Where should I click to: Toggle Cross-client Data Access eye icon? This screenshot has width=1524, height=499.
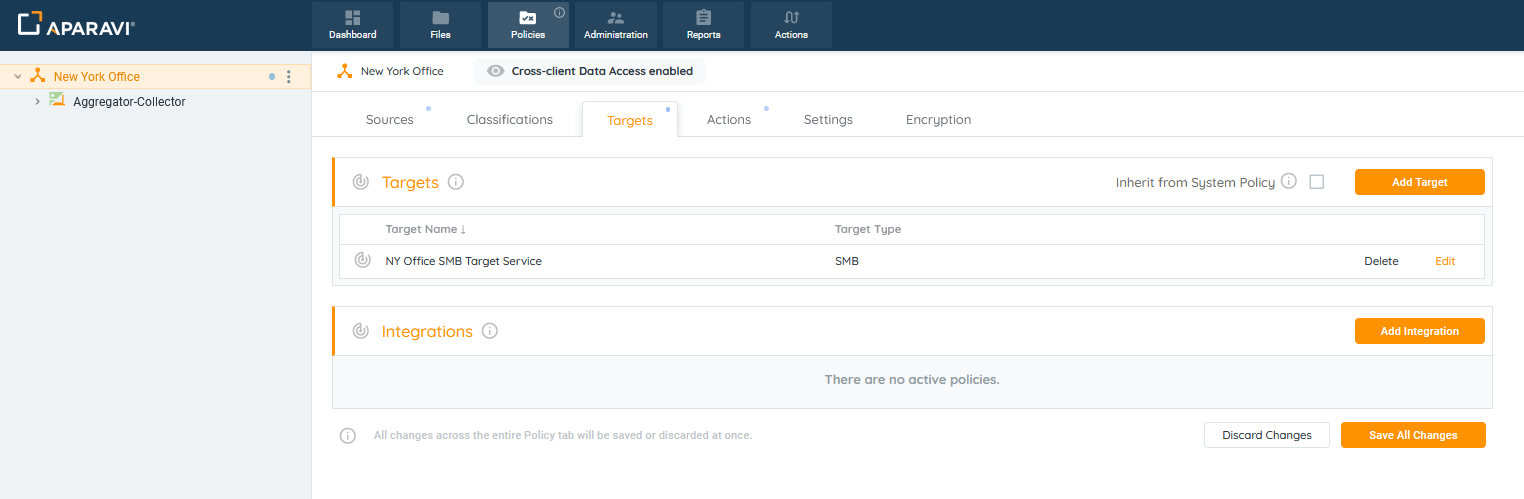pyautogui.click(x=495, y=71)
